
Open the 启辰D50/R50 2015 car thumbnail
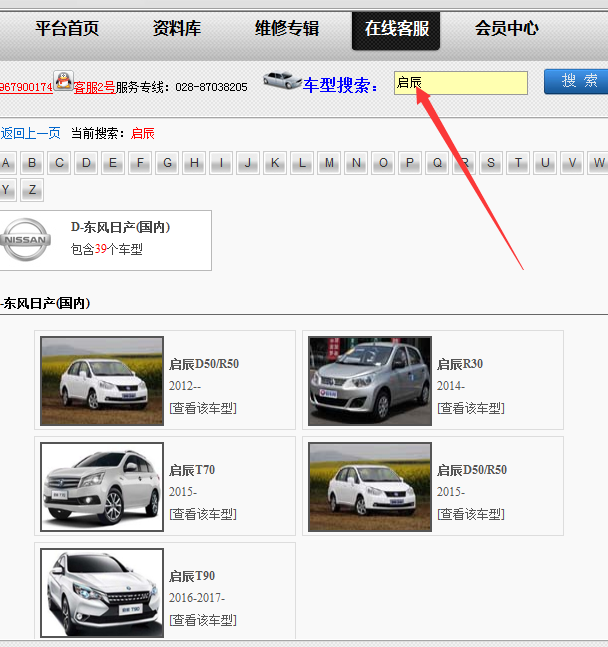coord(370,487)
